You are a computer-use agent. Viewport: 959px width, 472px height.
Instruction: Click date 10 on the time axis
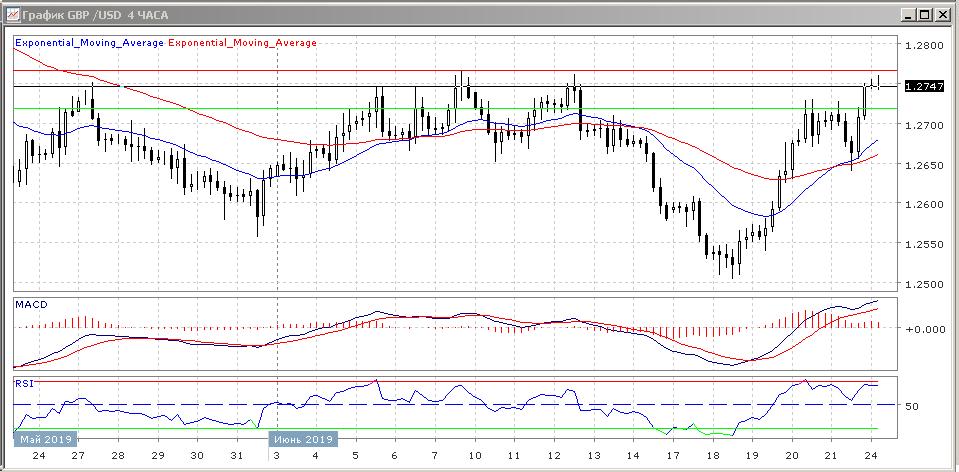pyautogui.click(x=473, y=455)
